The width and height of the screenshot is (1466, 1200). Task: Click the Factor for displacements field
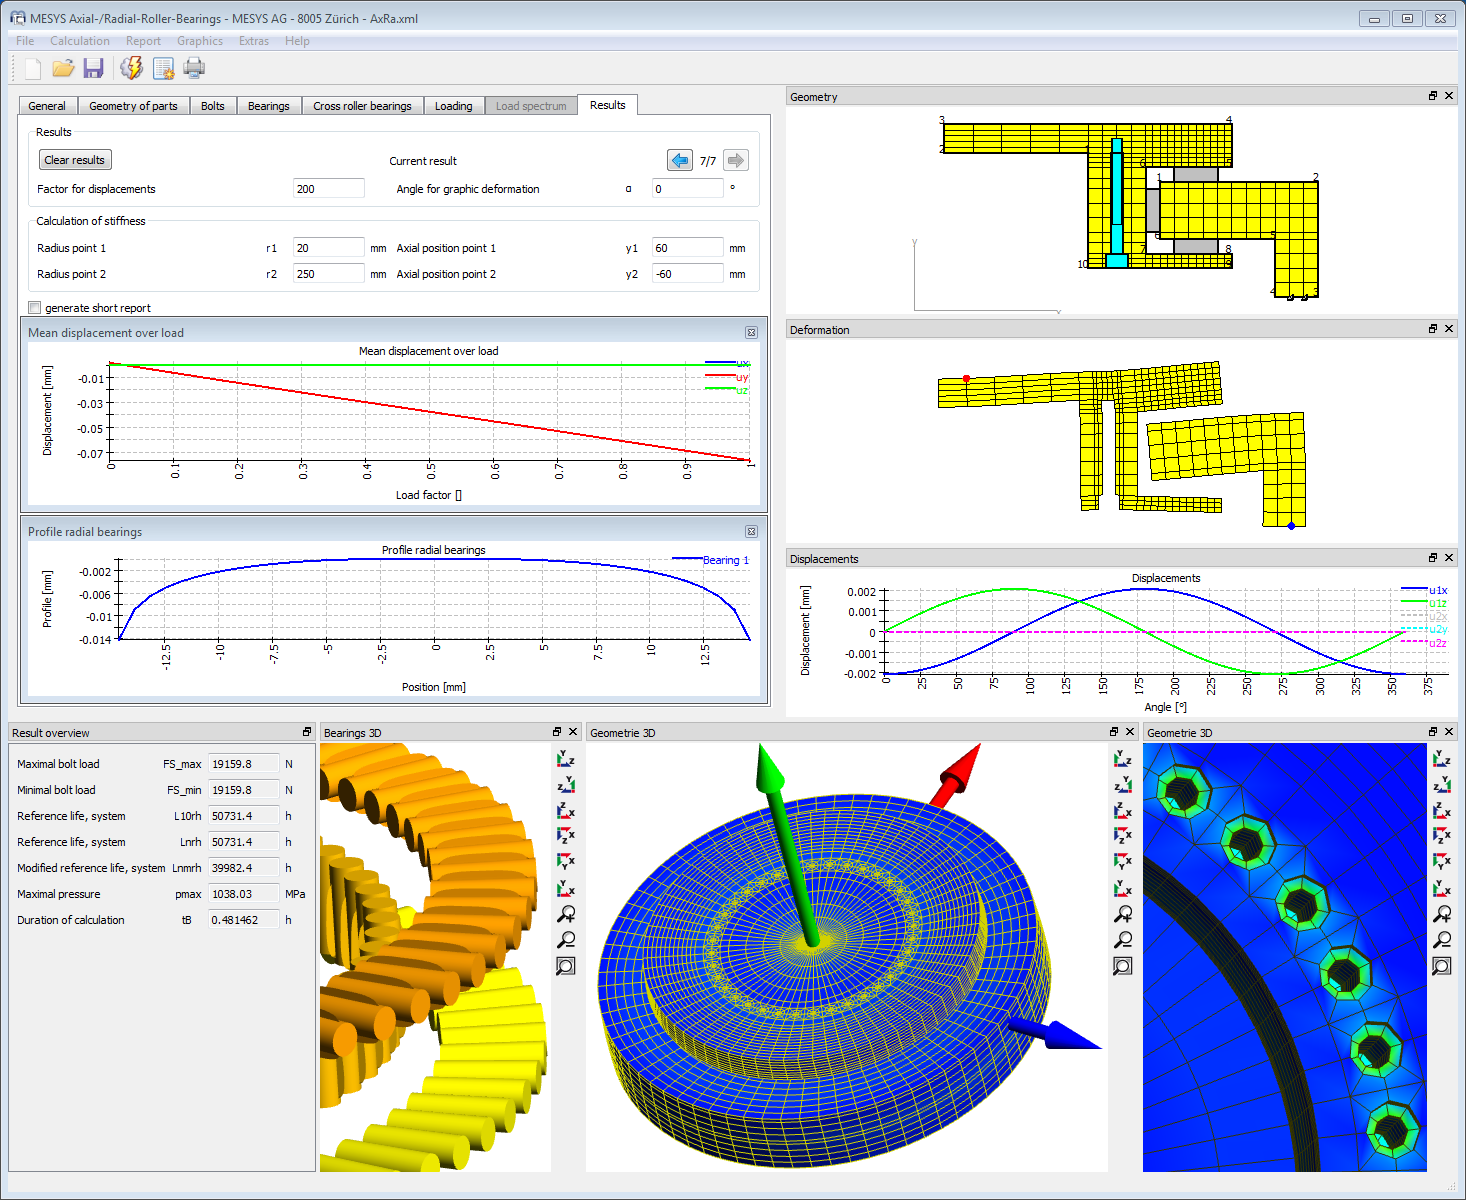329,189
